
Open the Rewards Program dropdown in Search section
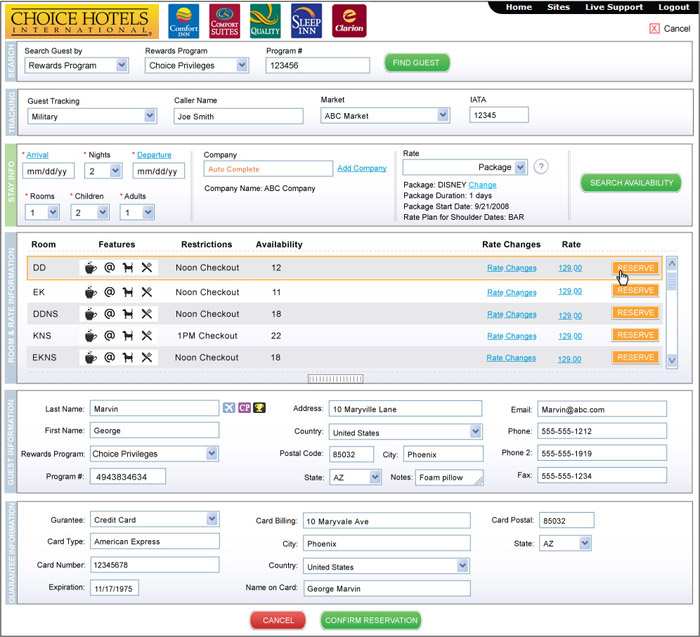click(x=242, y=65)
